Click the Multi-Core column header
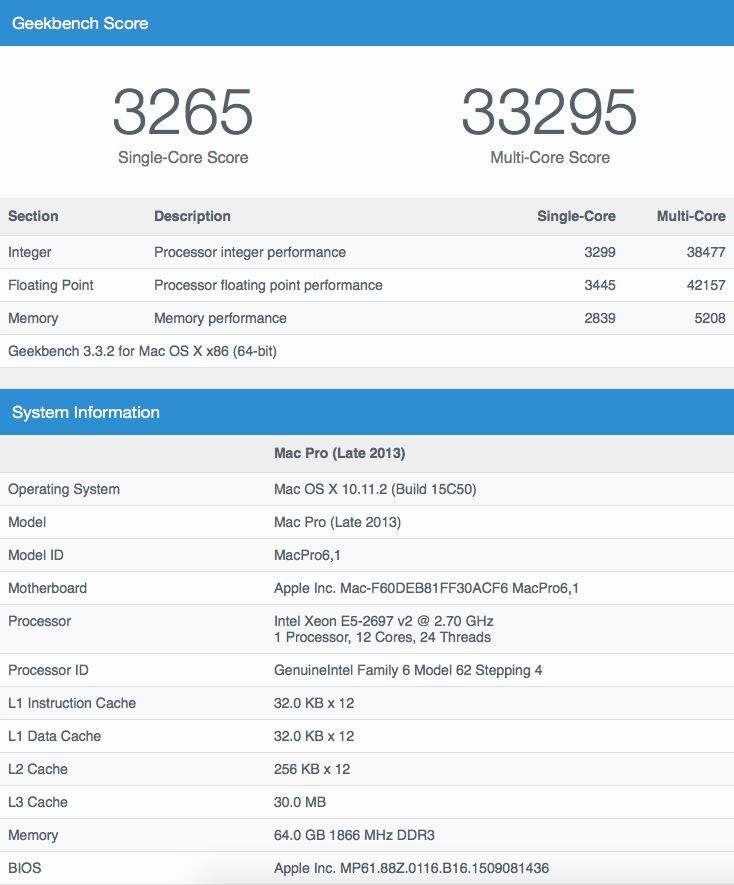Screen dimensions: 734x885 click(691, 216)
